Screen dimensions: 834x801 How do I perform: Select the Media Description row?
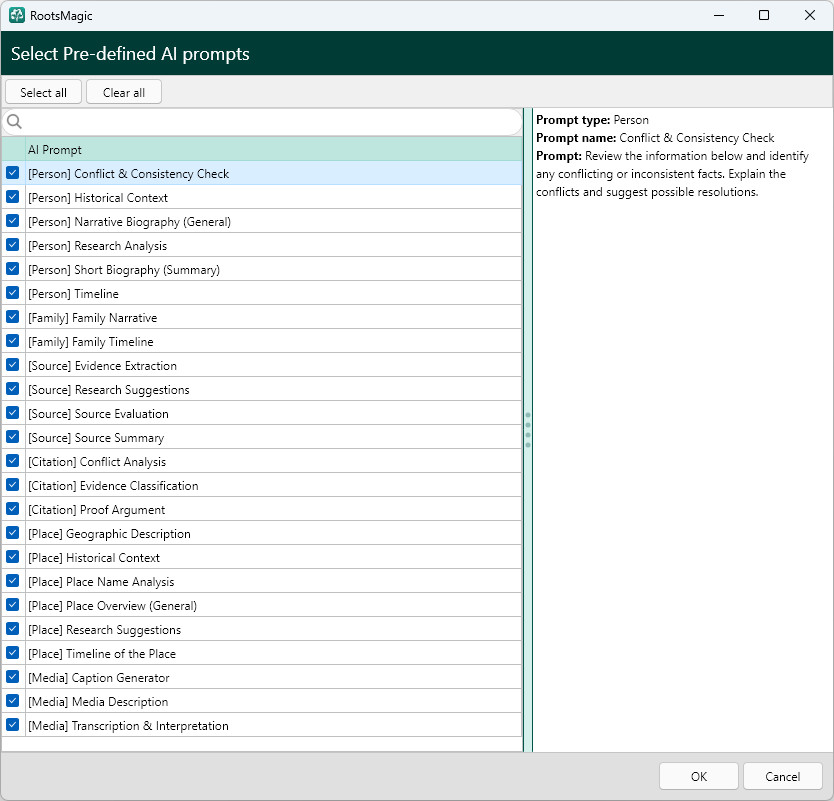[x=262, y=701]
